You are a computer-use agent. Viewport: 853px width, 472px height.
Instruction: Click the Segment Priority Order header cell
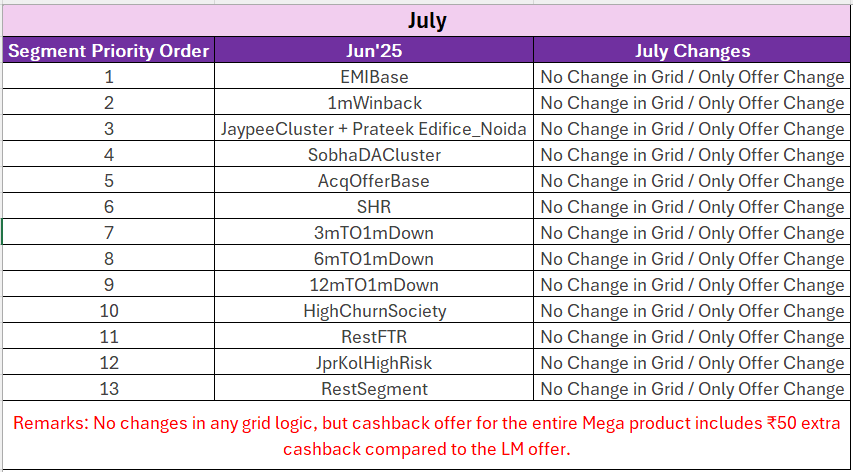tap(109, 51)
